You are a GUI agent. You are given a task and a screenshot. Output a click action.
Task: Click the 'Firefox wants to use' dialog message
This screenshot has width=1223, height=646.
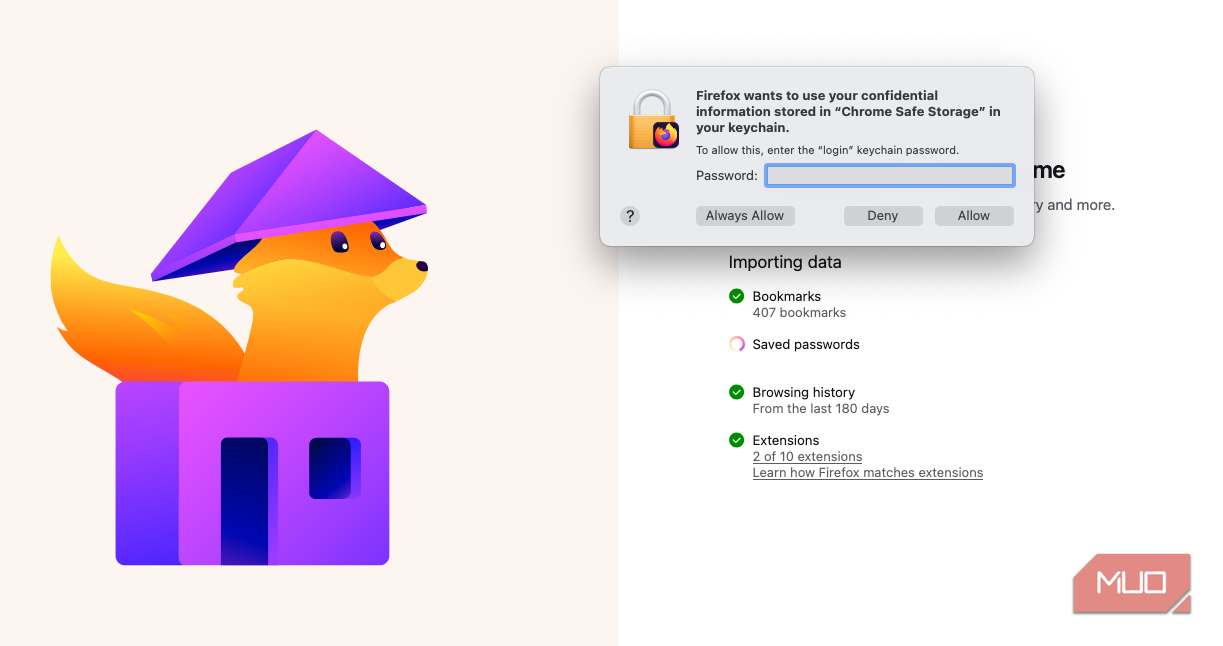click(x=848, y=112)
